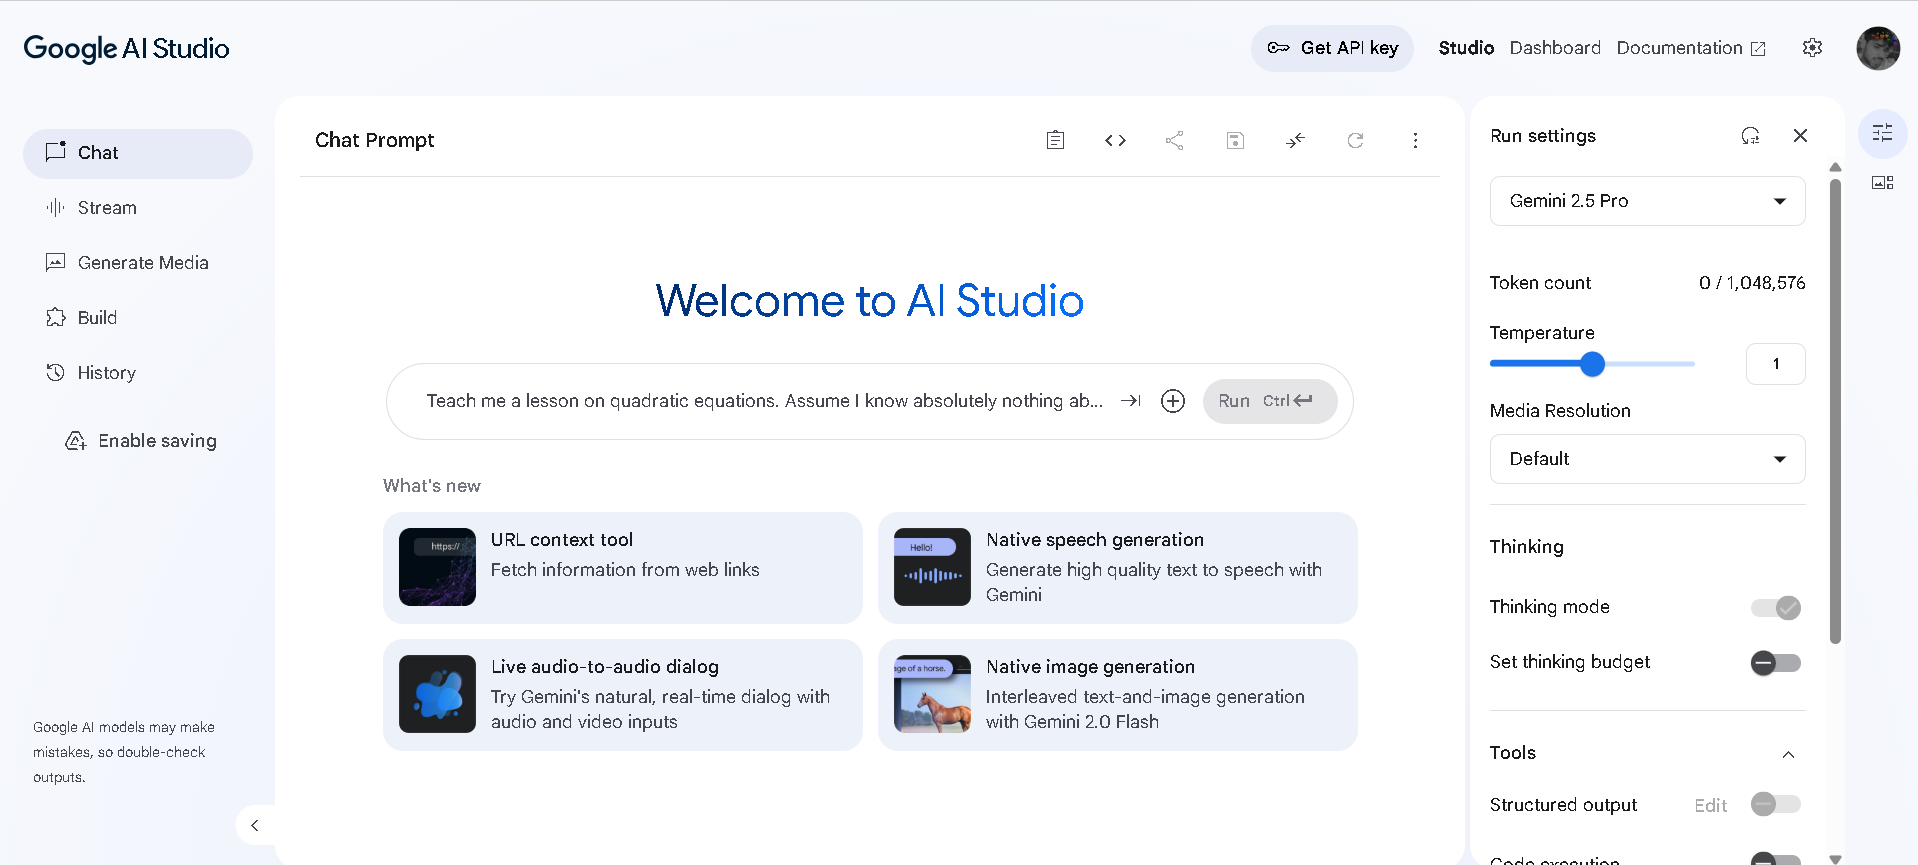This screenshot has width=1918, height=865.
Task: Open the Dashboard tab
Action: (1555, 48)
